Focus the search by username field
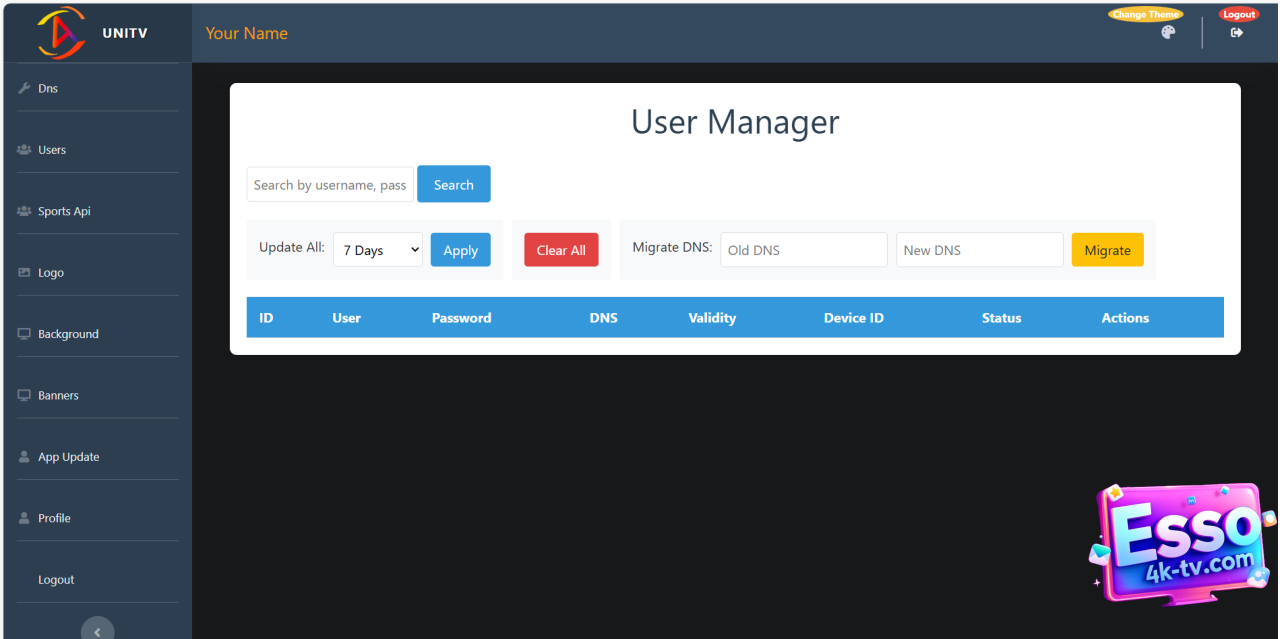This screenshot has width=1280, height=639. 330,185
